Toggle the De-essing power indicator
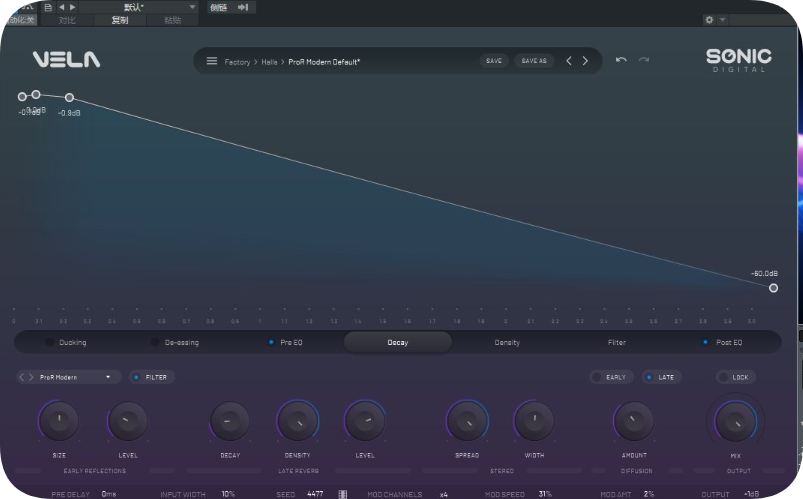This screenshot has width=803, height=499. pyautogui.click(x=155, y=342)
